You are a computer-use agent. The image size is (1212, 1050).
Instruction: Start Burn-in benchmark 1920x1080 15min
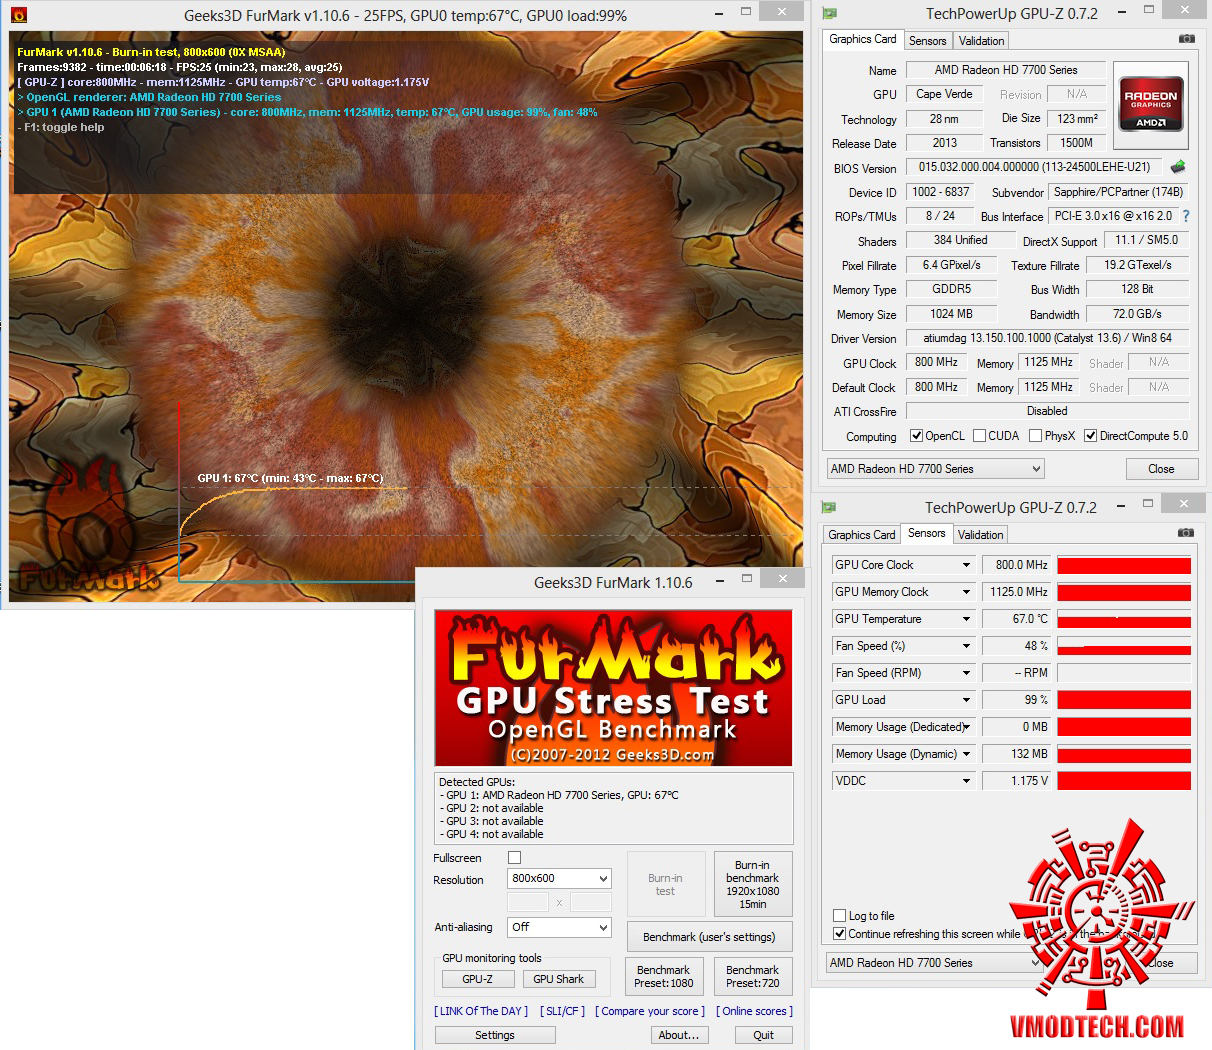[x=753, y=884]
